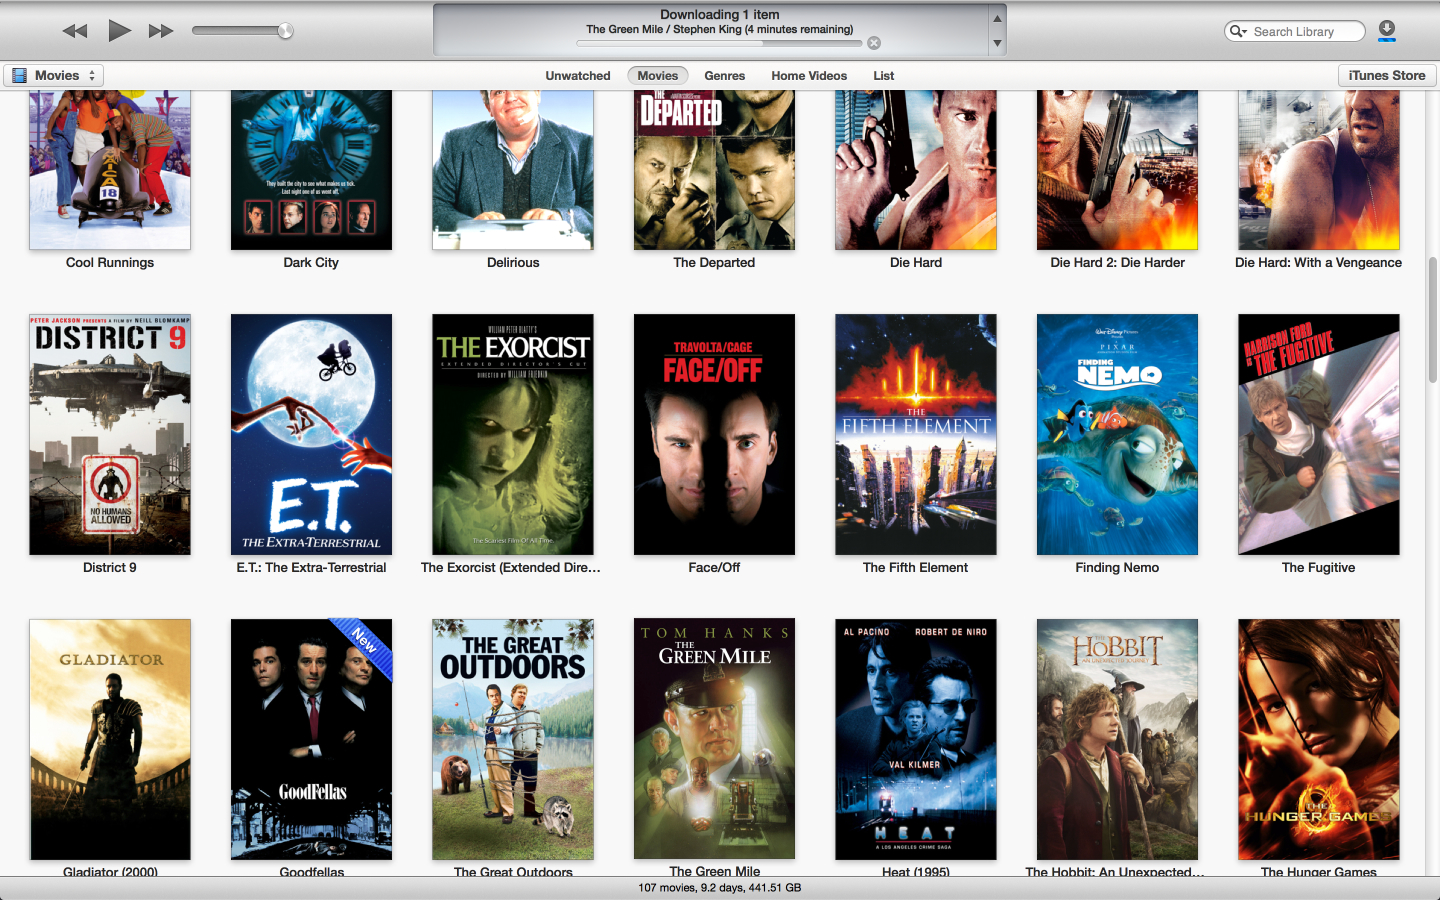Show previous status display item arrow
Screen dimensions: 1440x900
pyautogui.click(x=997, y=19)
